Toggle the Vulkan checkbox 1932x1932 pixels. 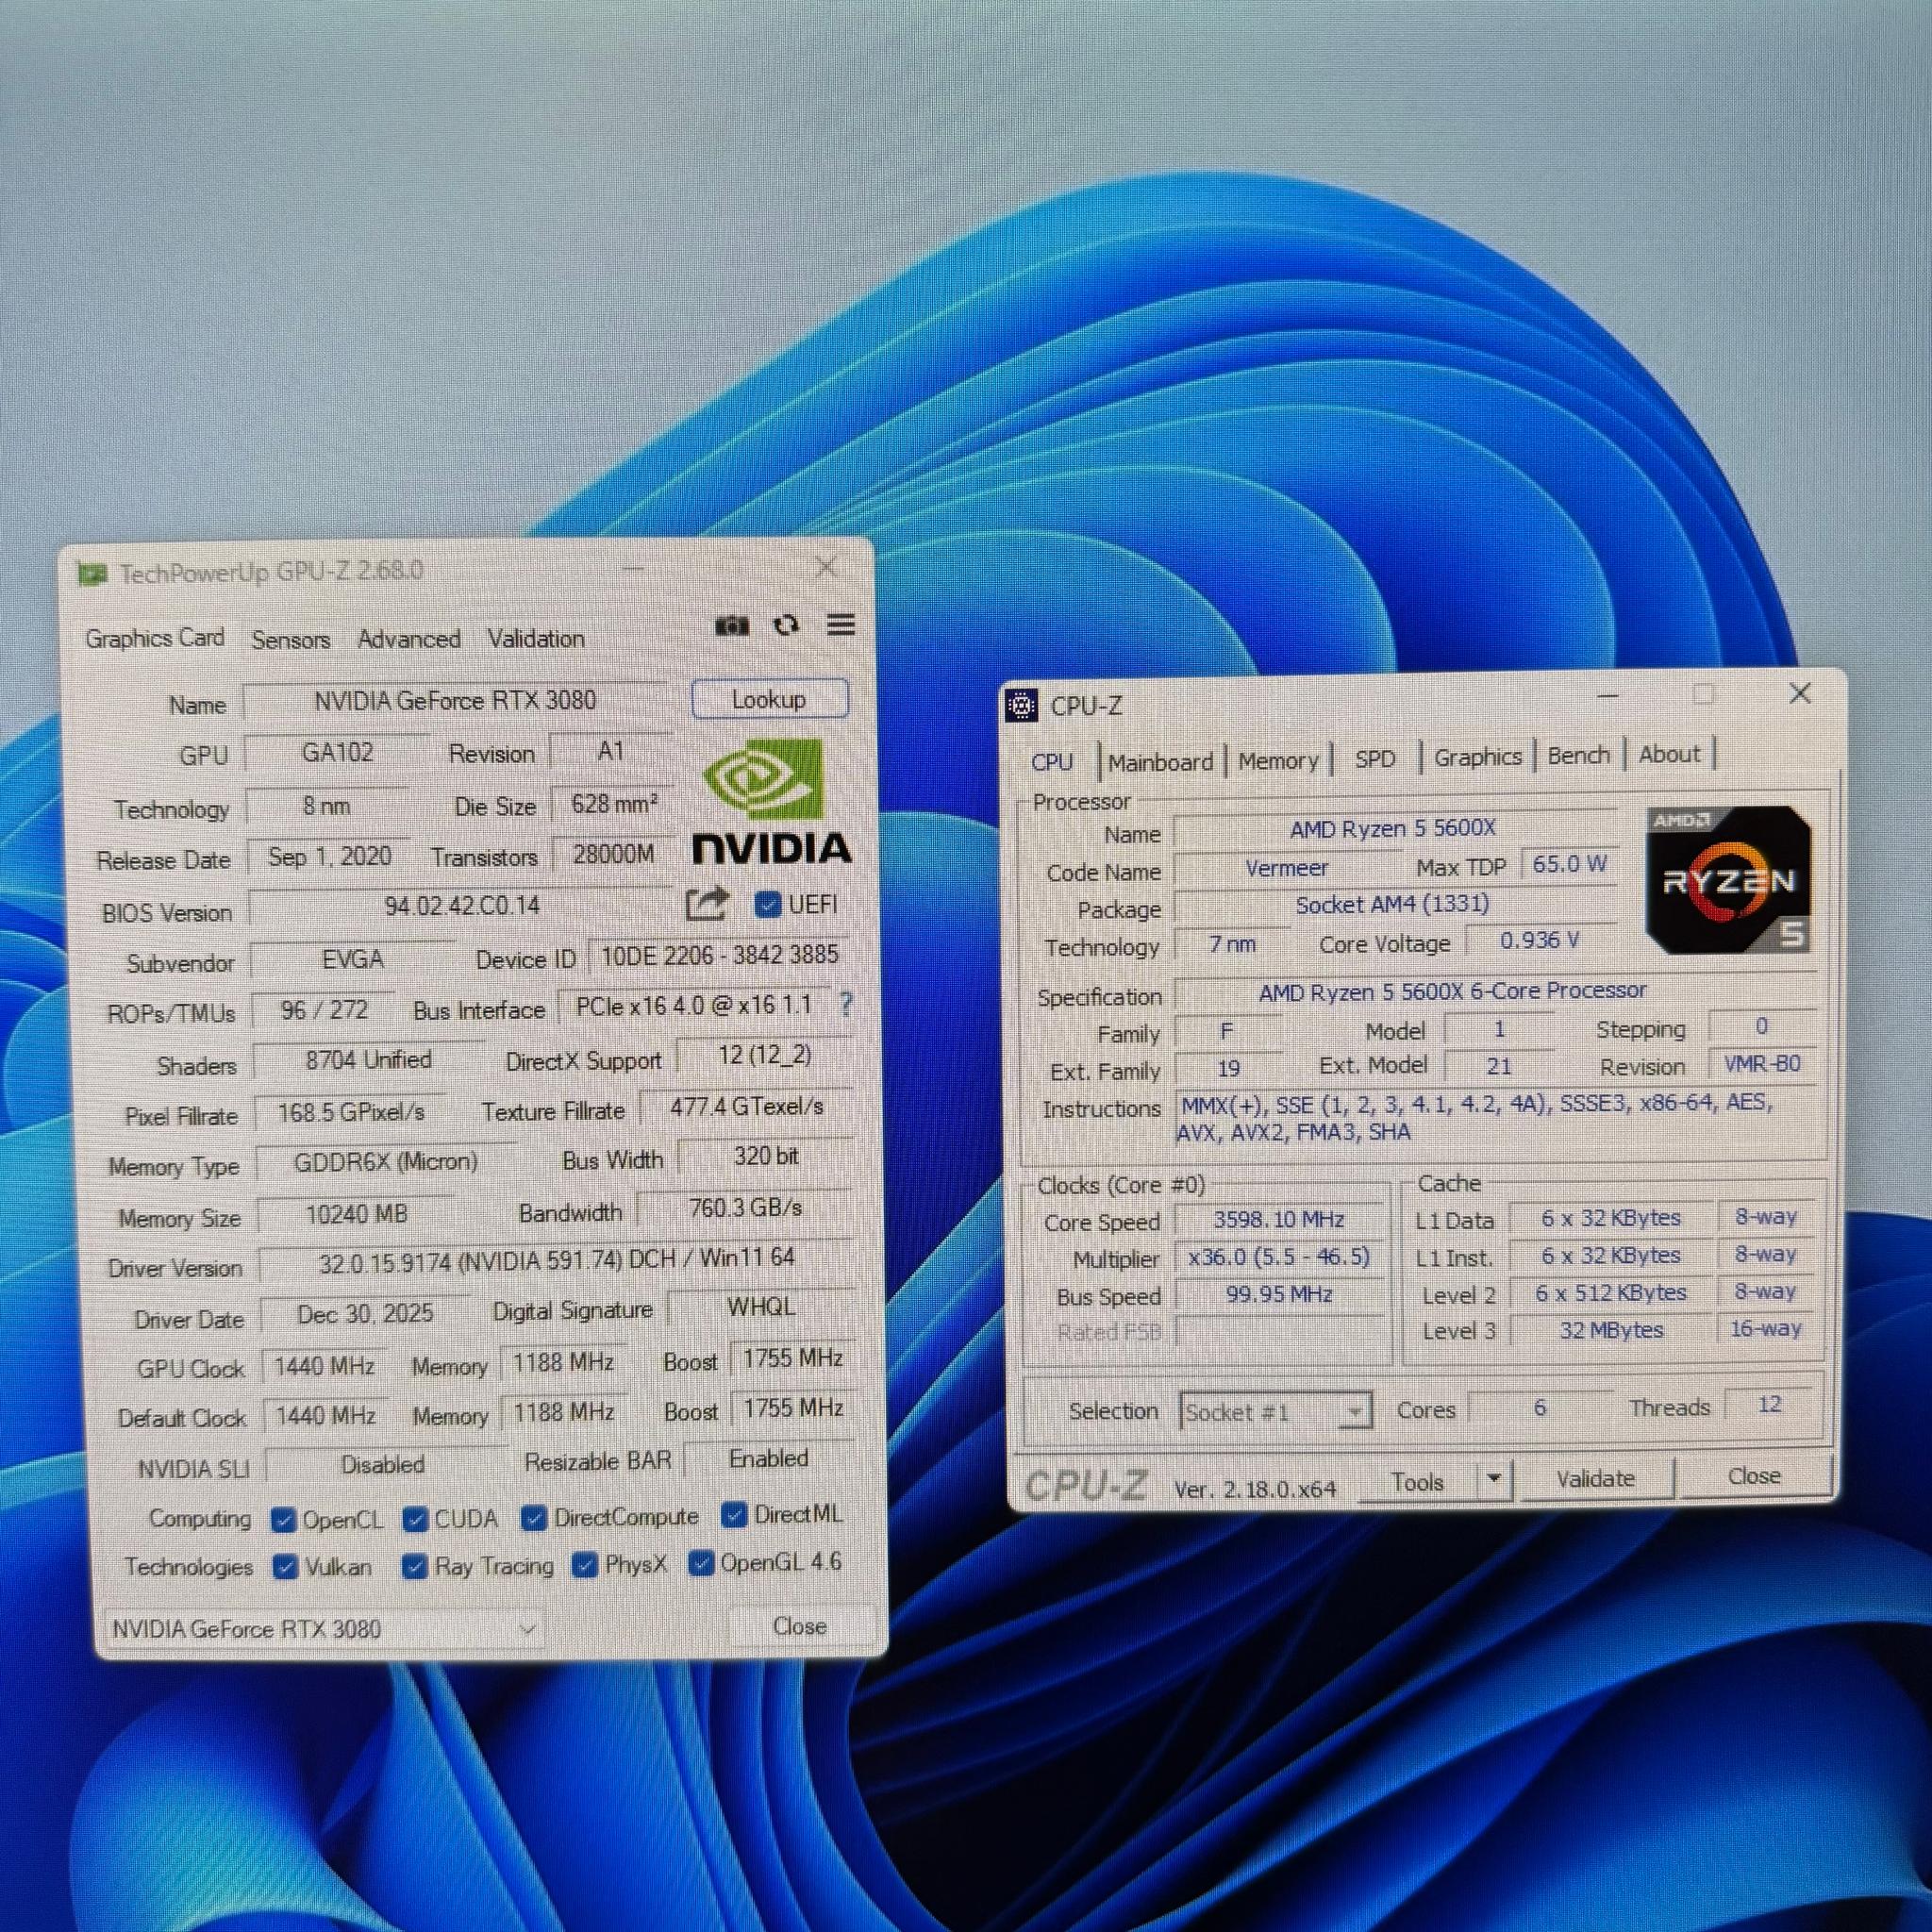point(285,1567)
